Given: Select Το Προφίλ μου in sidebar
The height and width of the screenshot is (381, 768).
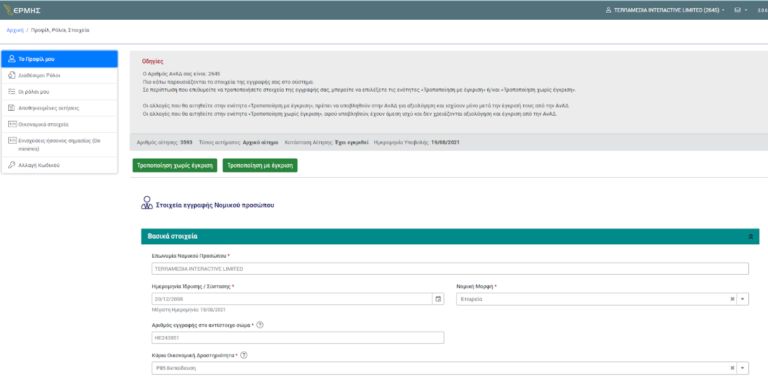Looking at the screenshot, I should point(59,59).
